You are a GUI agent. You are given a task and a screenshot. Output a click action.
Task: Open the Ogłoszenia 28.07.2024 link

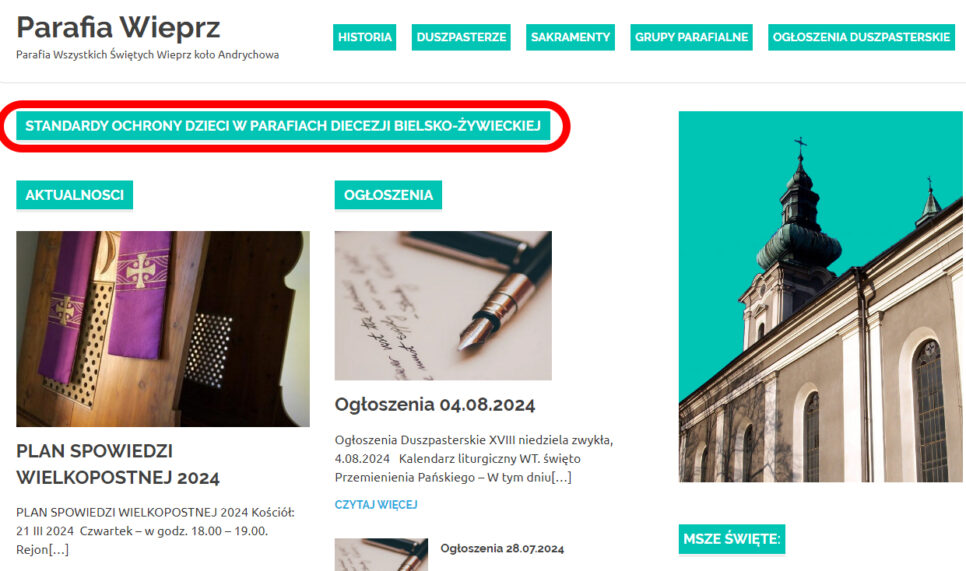pyautogui.click(x=502, y=548)
